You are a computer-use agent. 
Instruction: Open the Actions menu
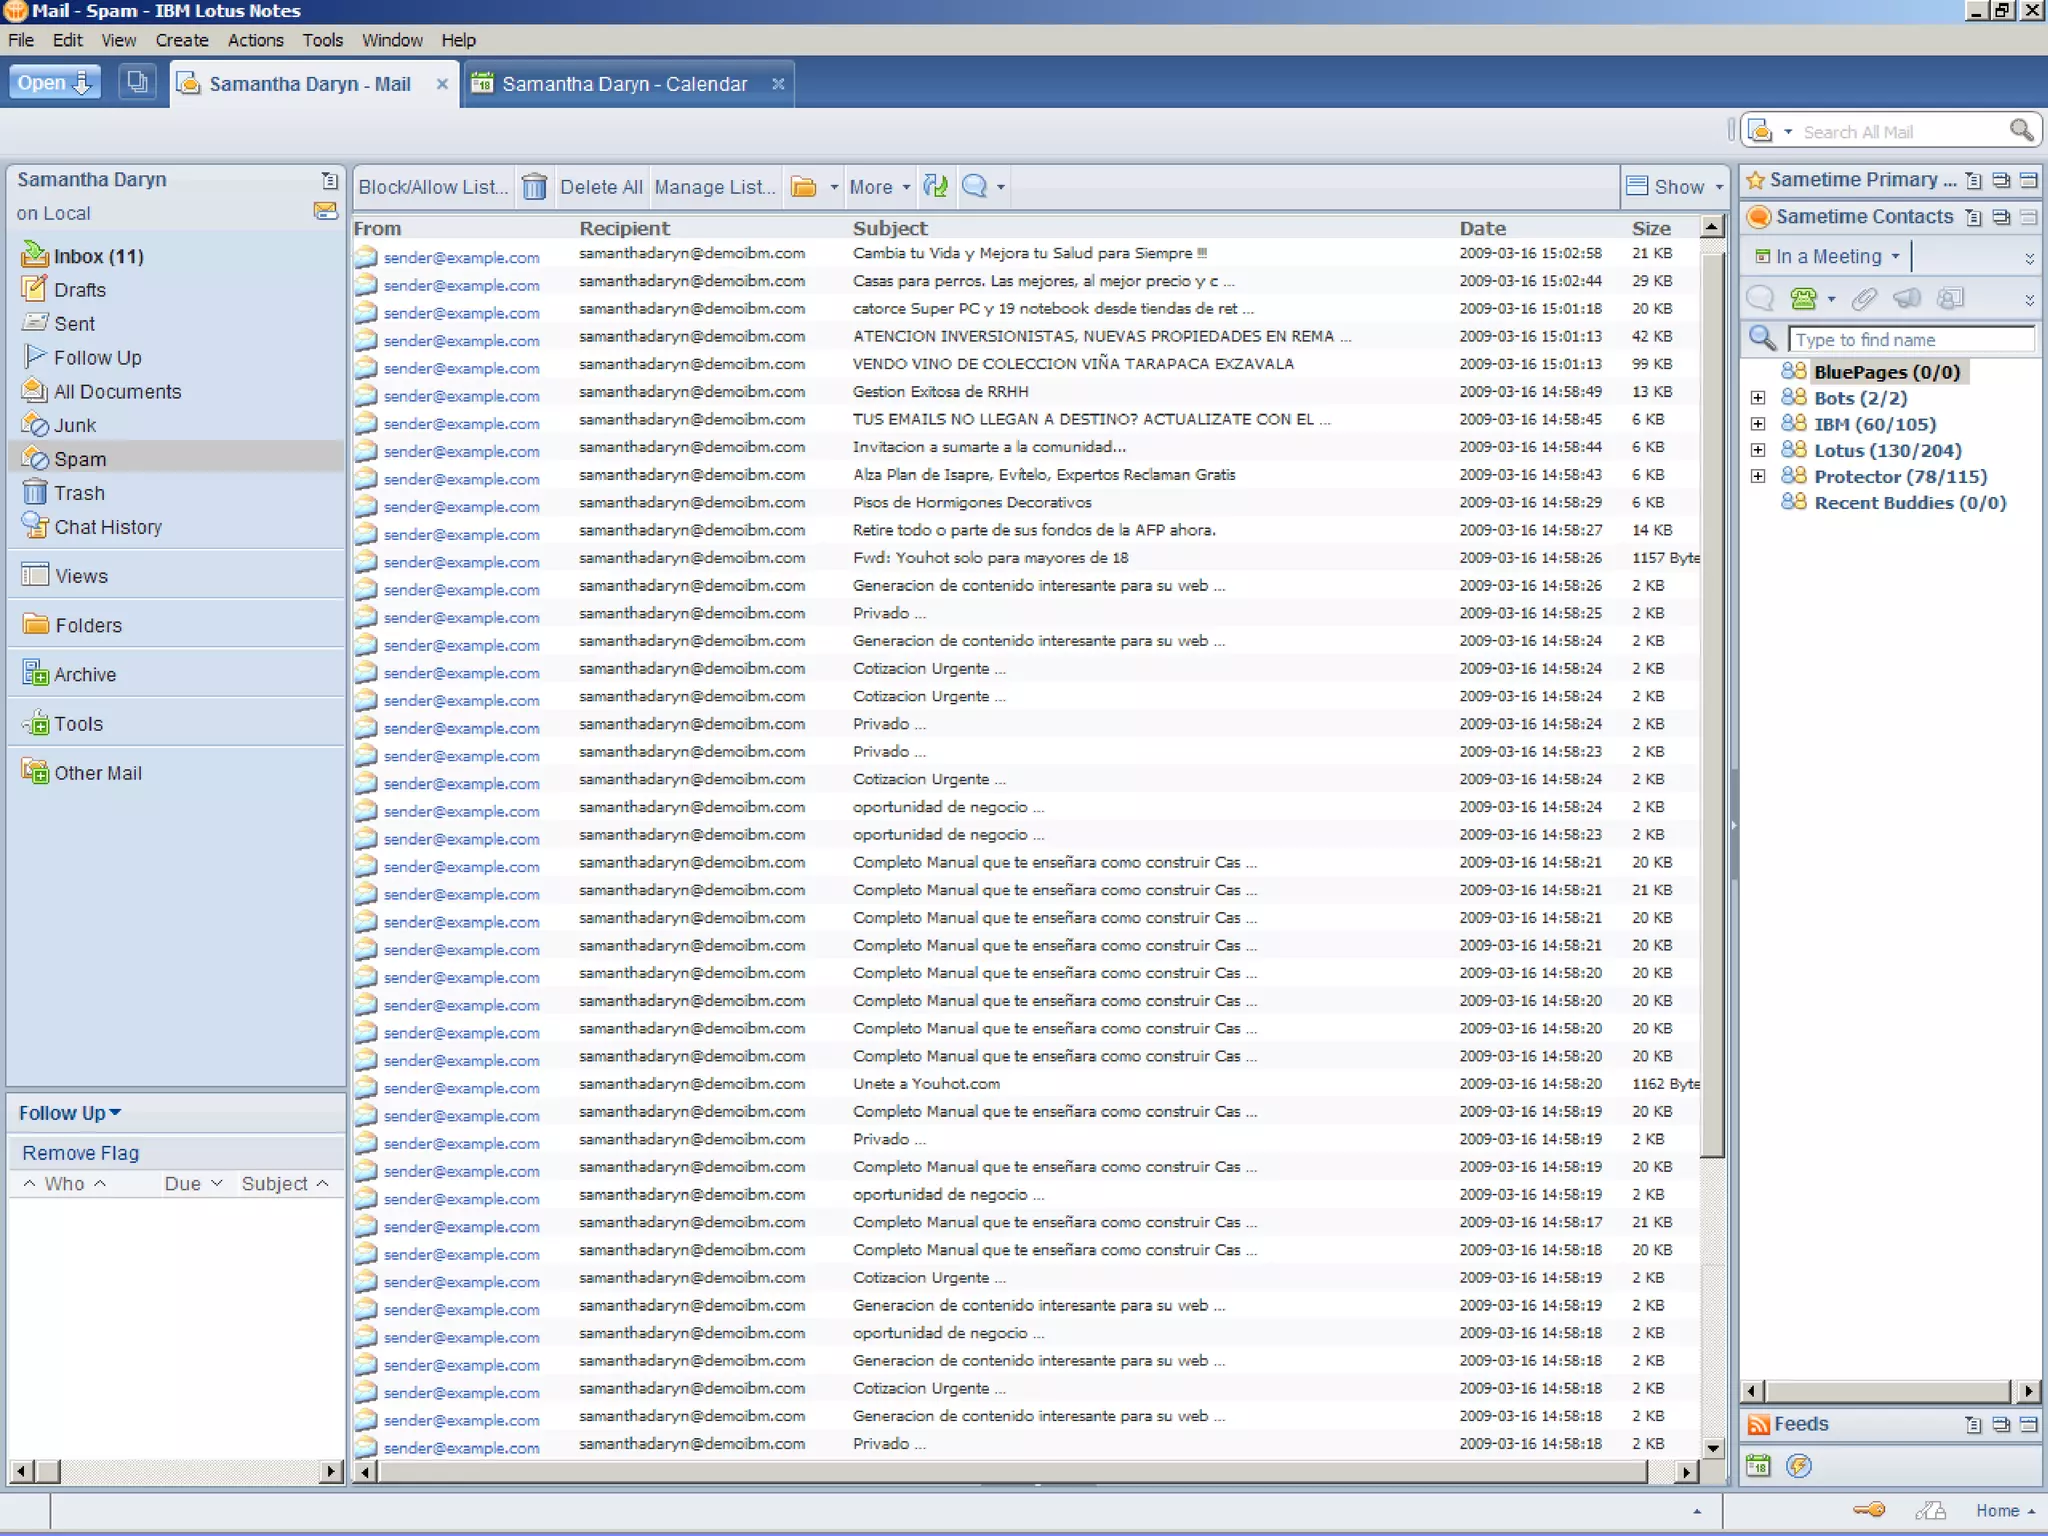click(255, 40)
